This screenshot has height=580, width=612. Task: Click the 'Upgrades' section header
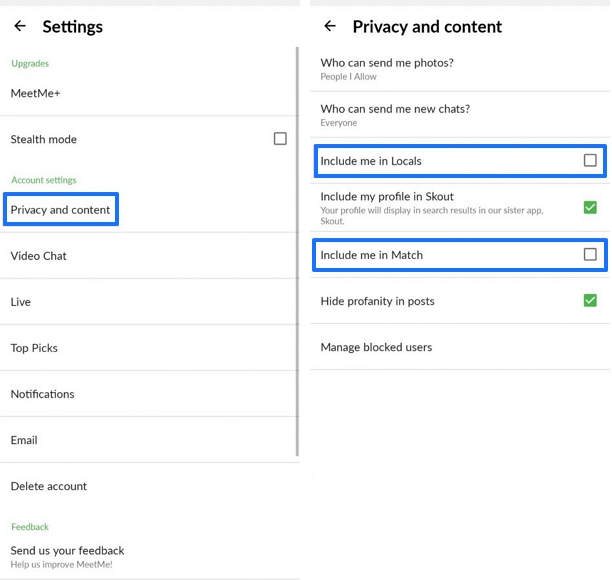click(30, 63)
